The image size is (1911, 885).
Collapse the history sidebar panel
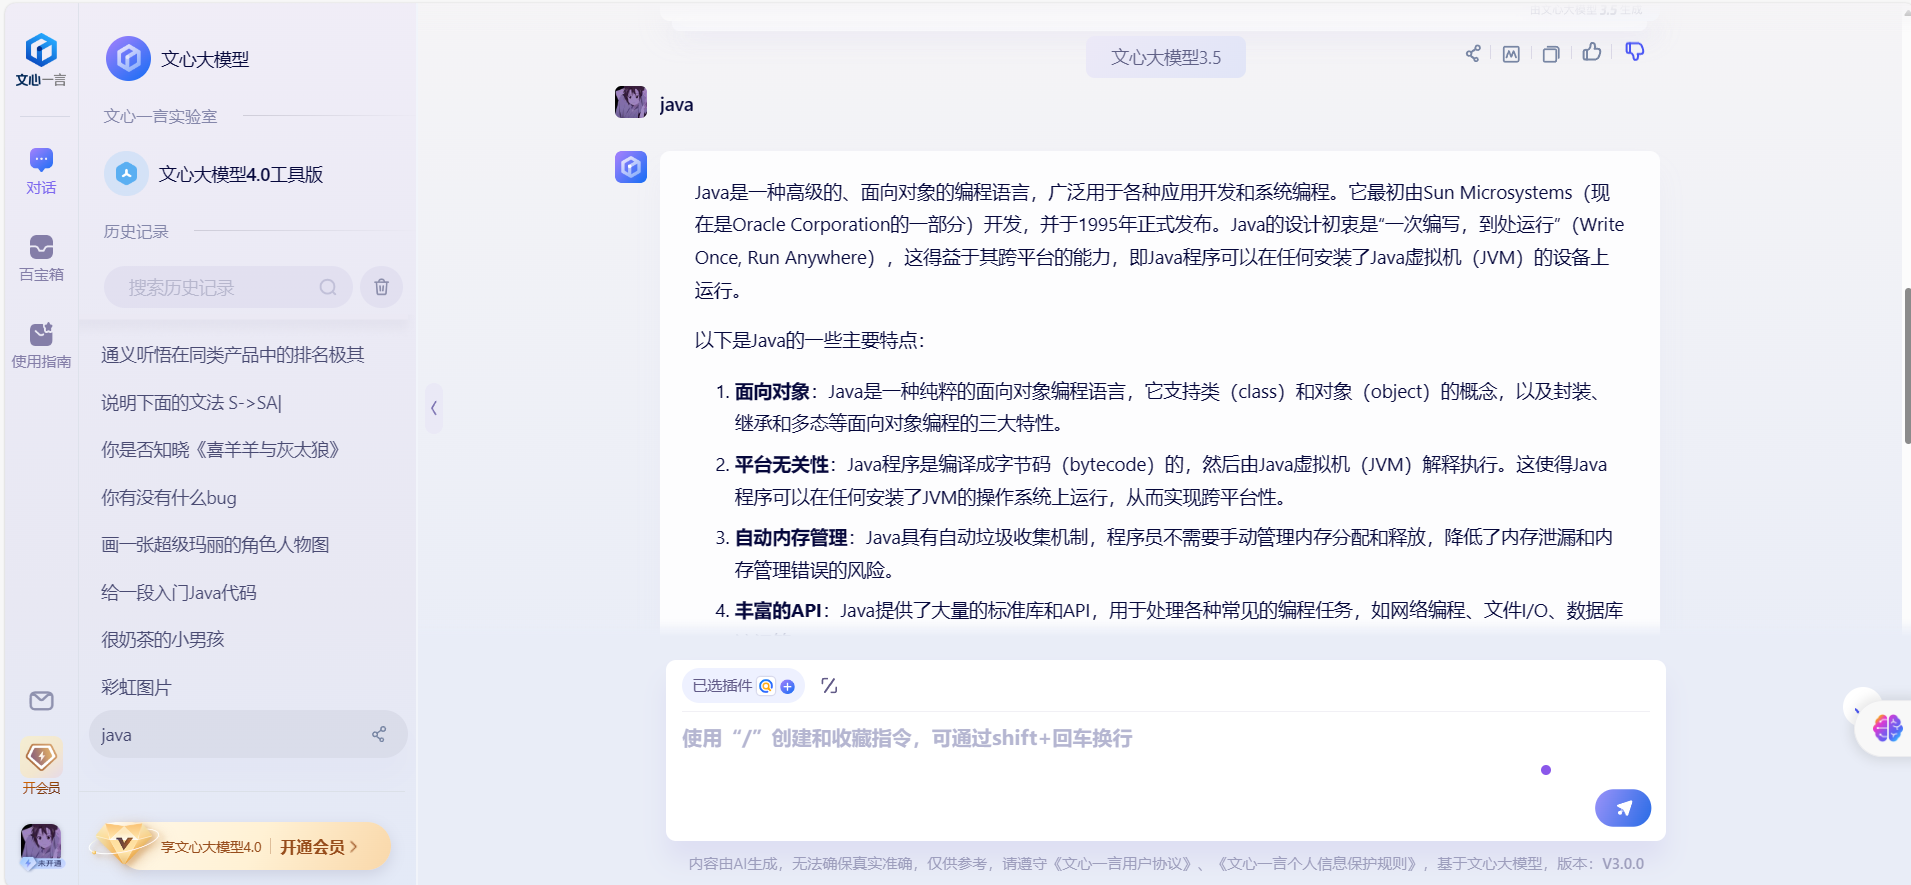pyautogui.click(x=434, y=408)
